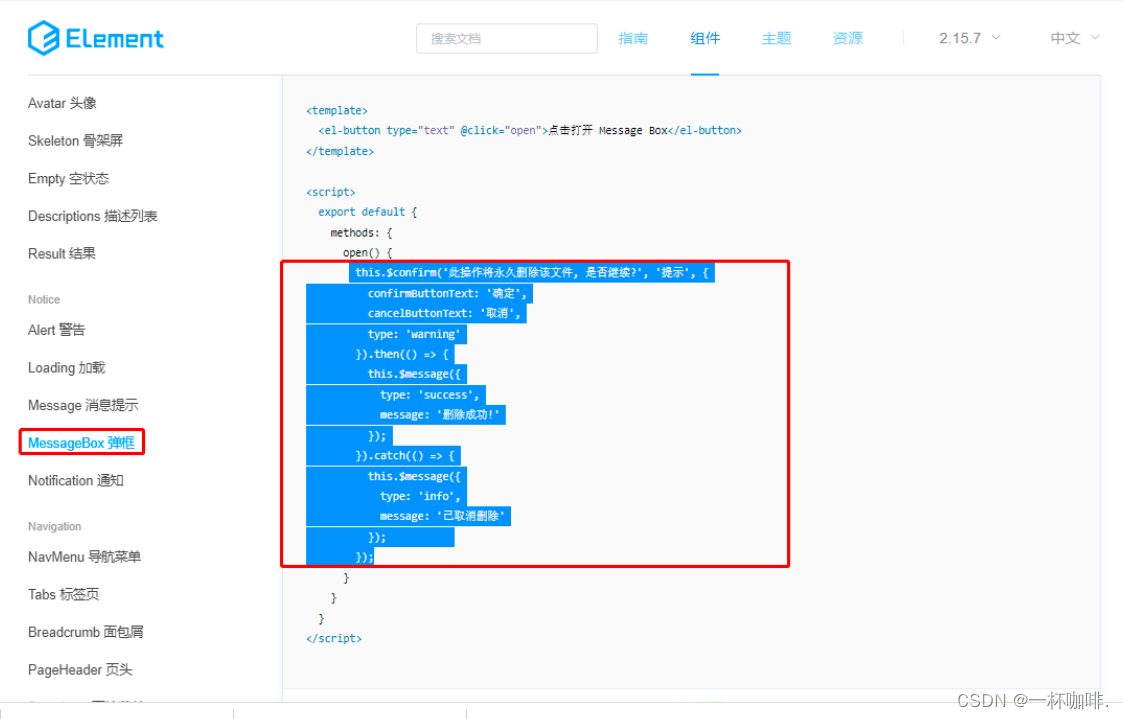The height and width of the screenshot is (719, 1123).
Task: Open Loading 加载 in sidebar
Action: (x=67, y=368)
